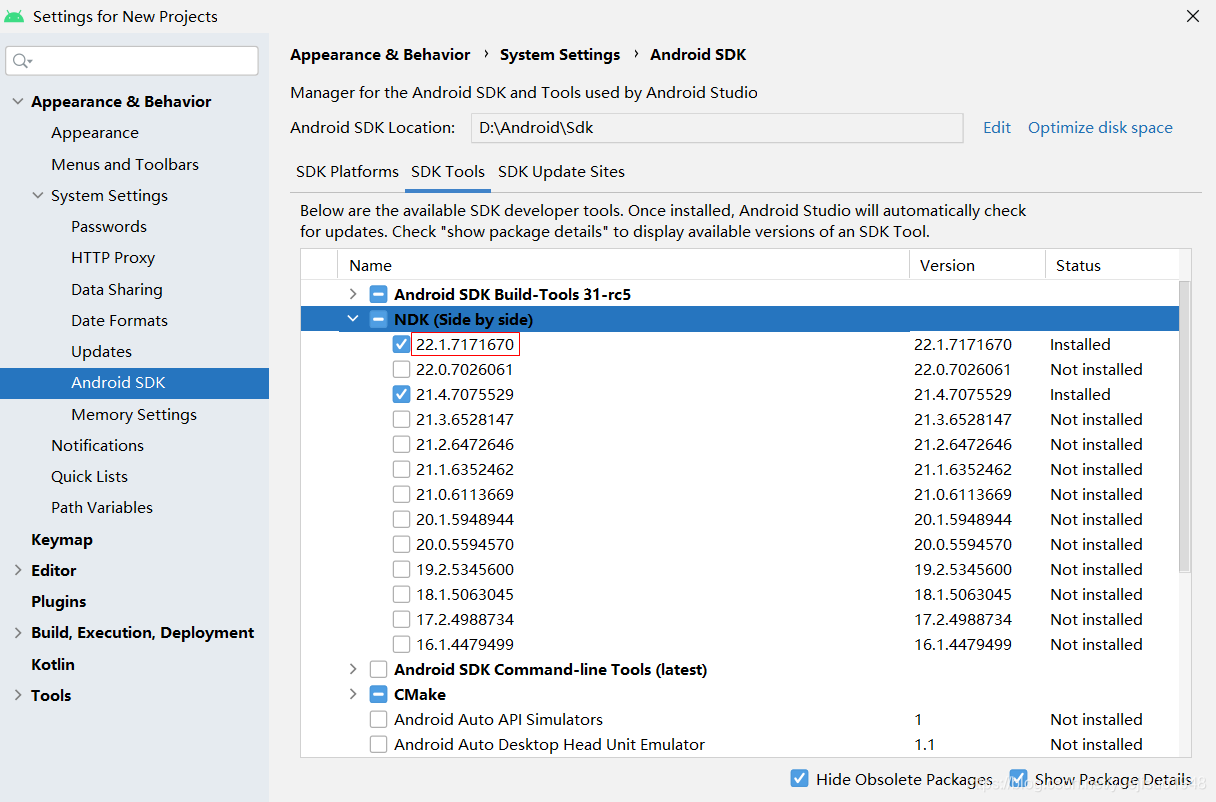Switch to the SDK Tools tab

(448, 171)
